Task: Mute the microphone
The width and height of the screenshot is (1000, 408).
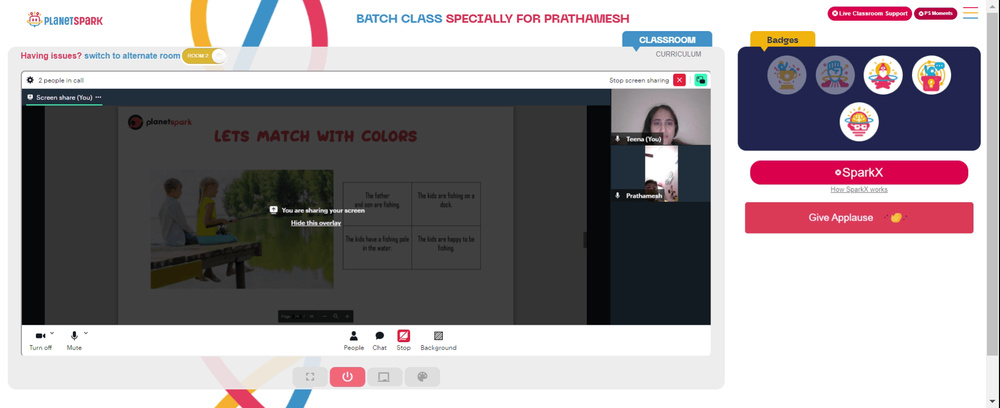Action: click(74, 340)
